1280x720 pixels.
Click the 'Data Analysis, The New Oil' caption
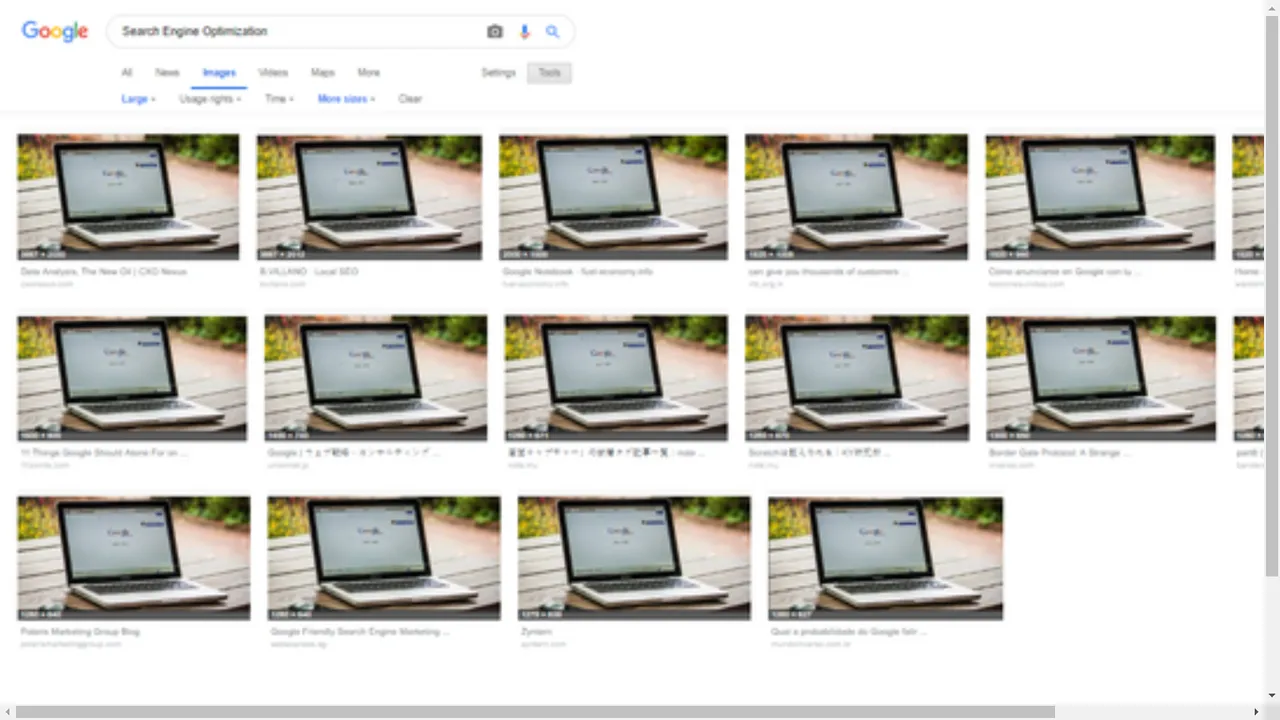click(103, 271)
